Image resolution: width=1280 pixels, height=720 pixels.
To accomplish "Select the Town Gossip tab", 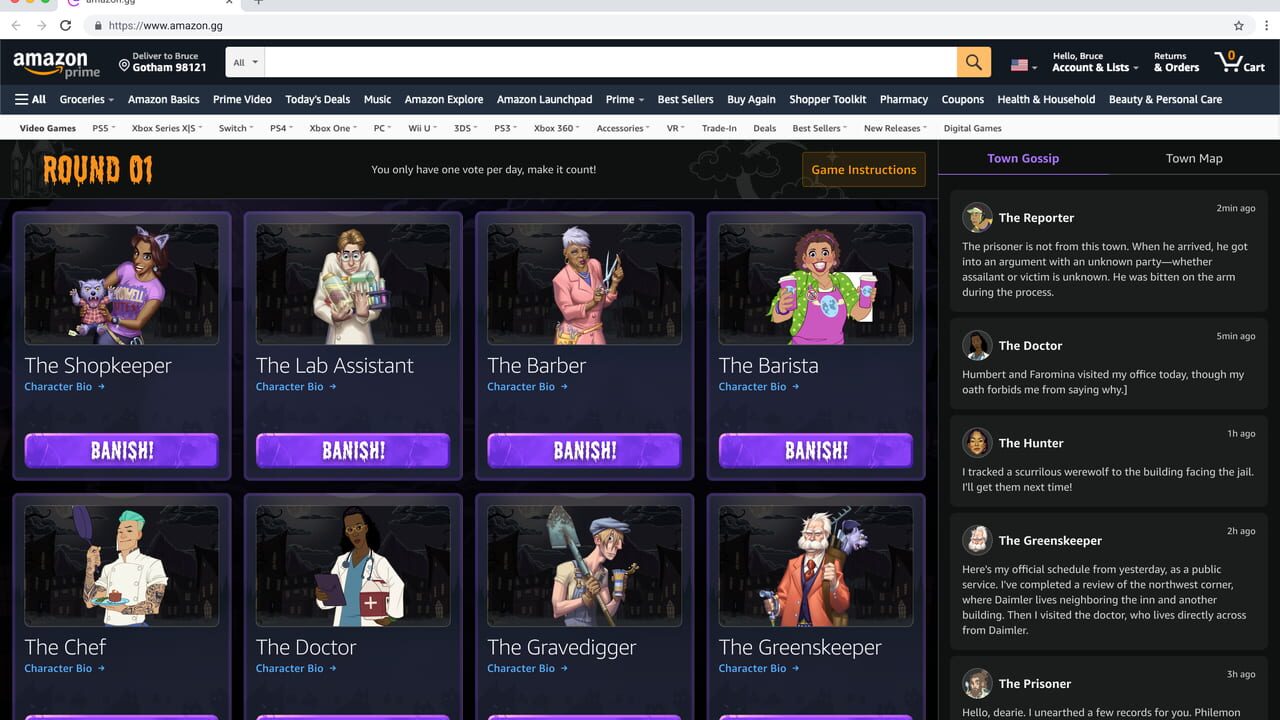I will click(x=1023, y=158).
